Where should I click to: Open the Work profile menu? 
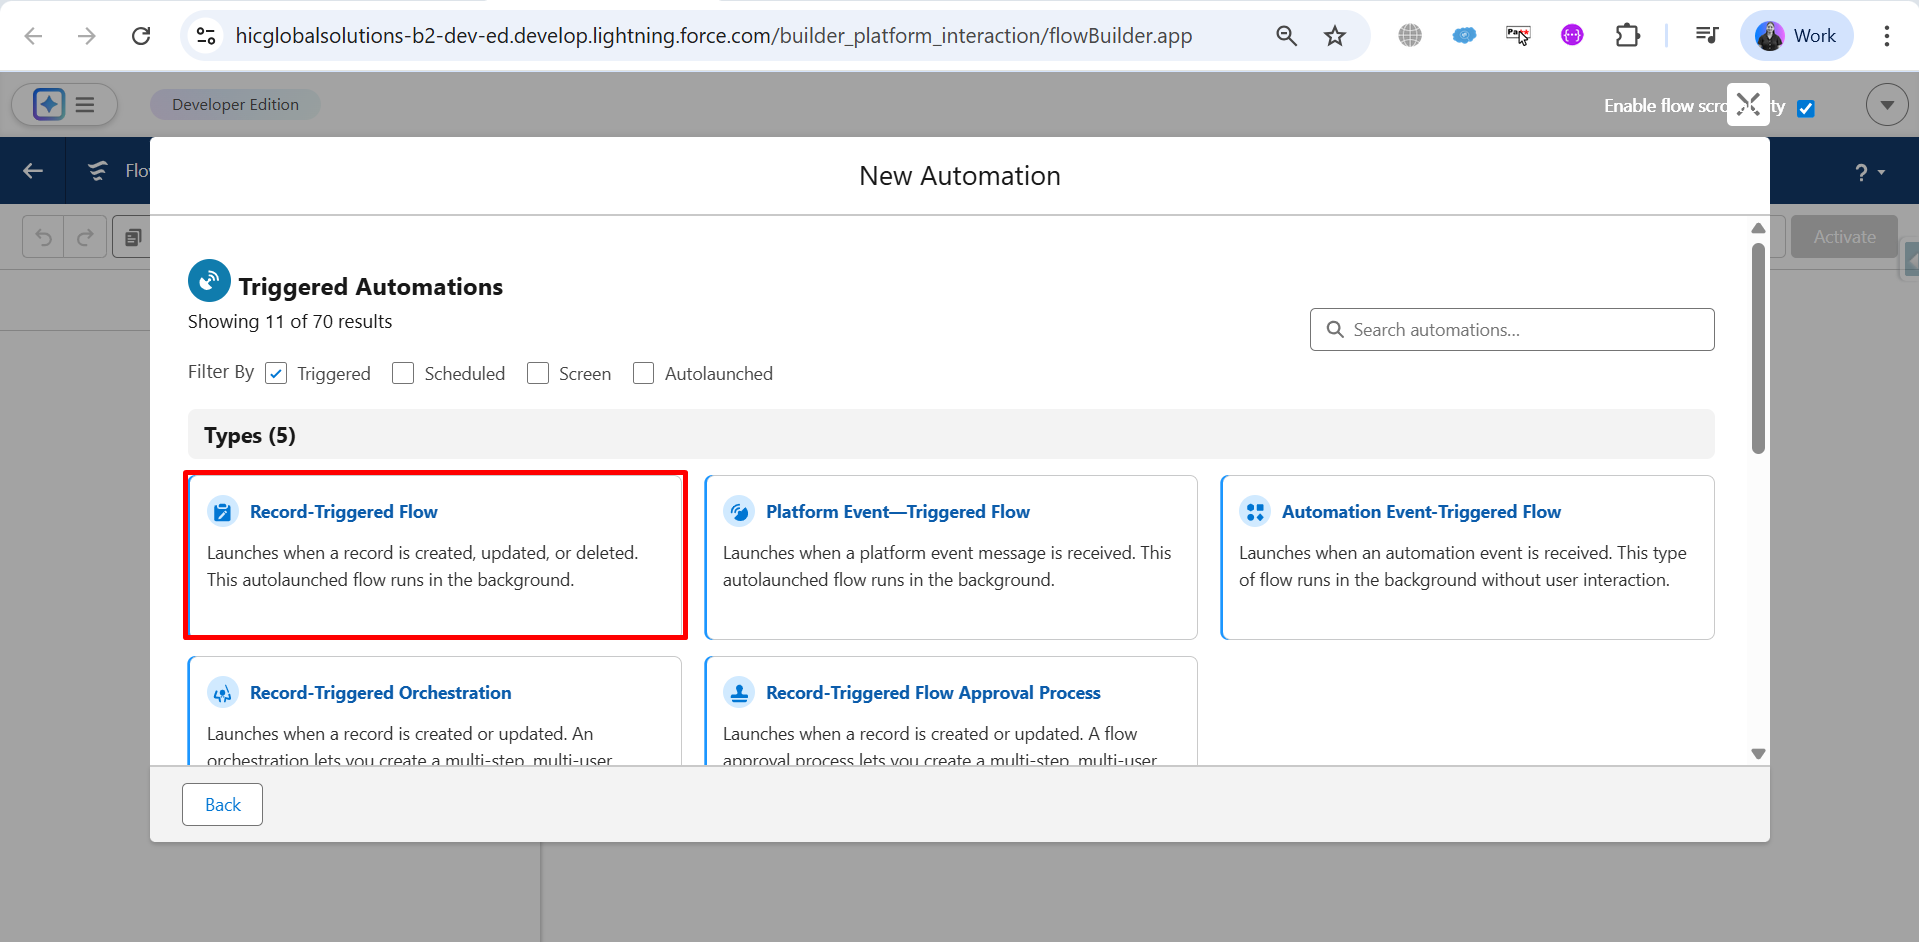pos(1797,36)
